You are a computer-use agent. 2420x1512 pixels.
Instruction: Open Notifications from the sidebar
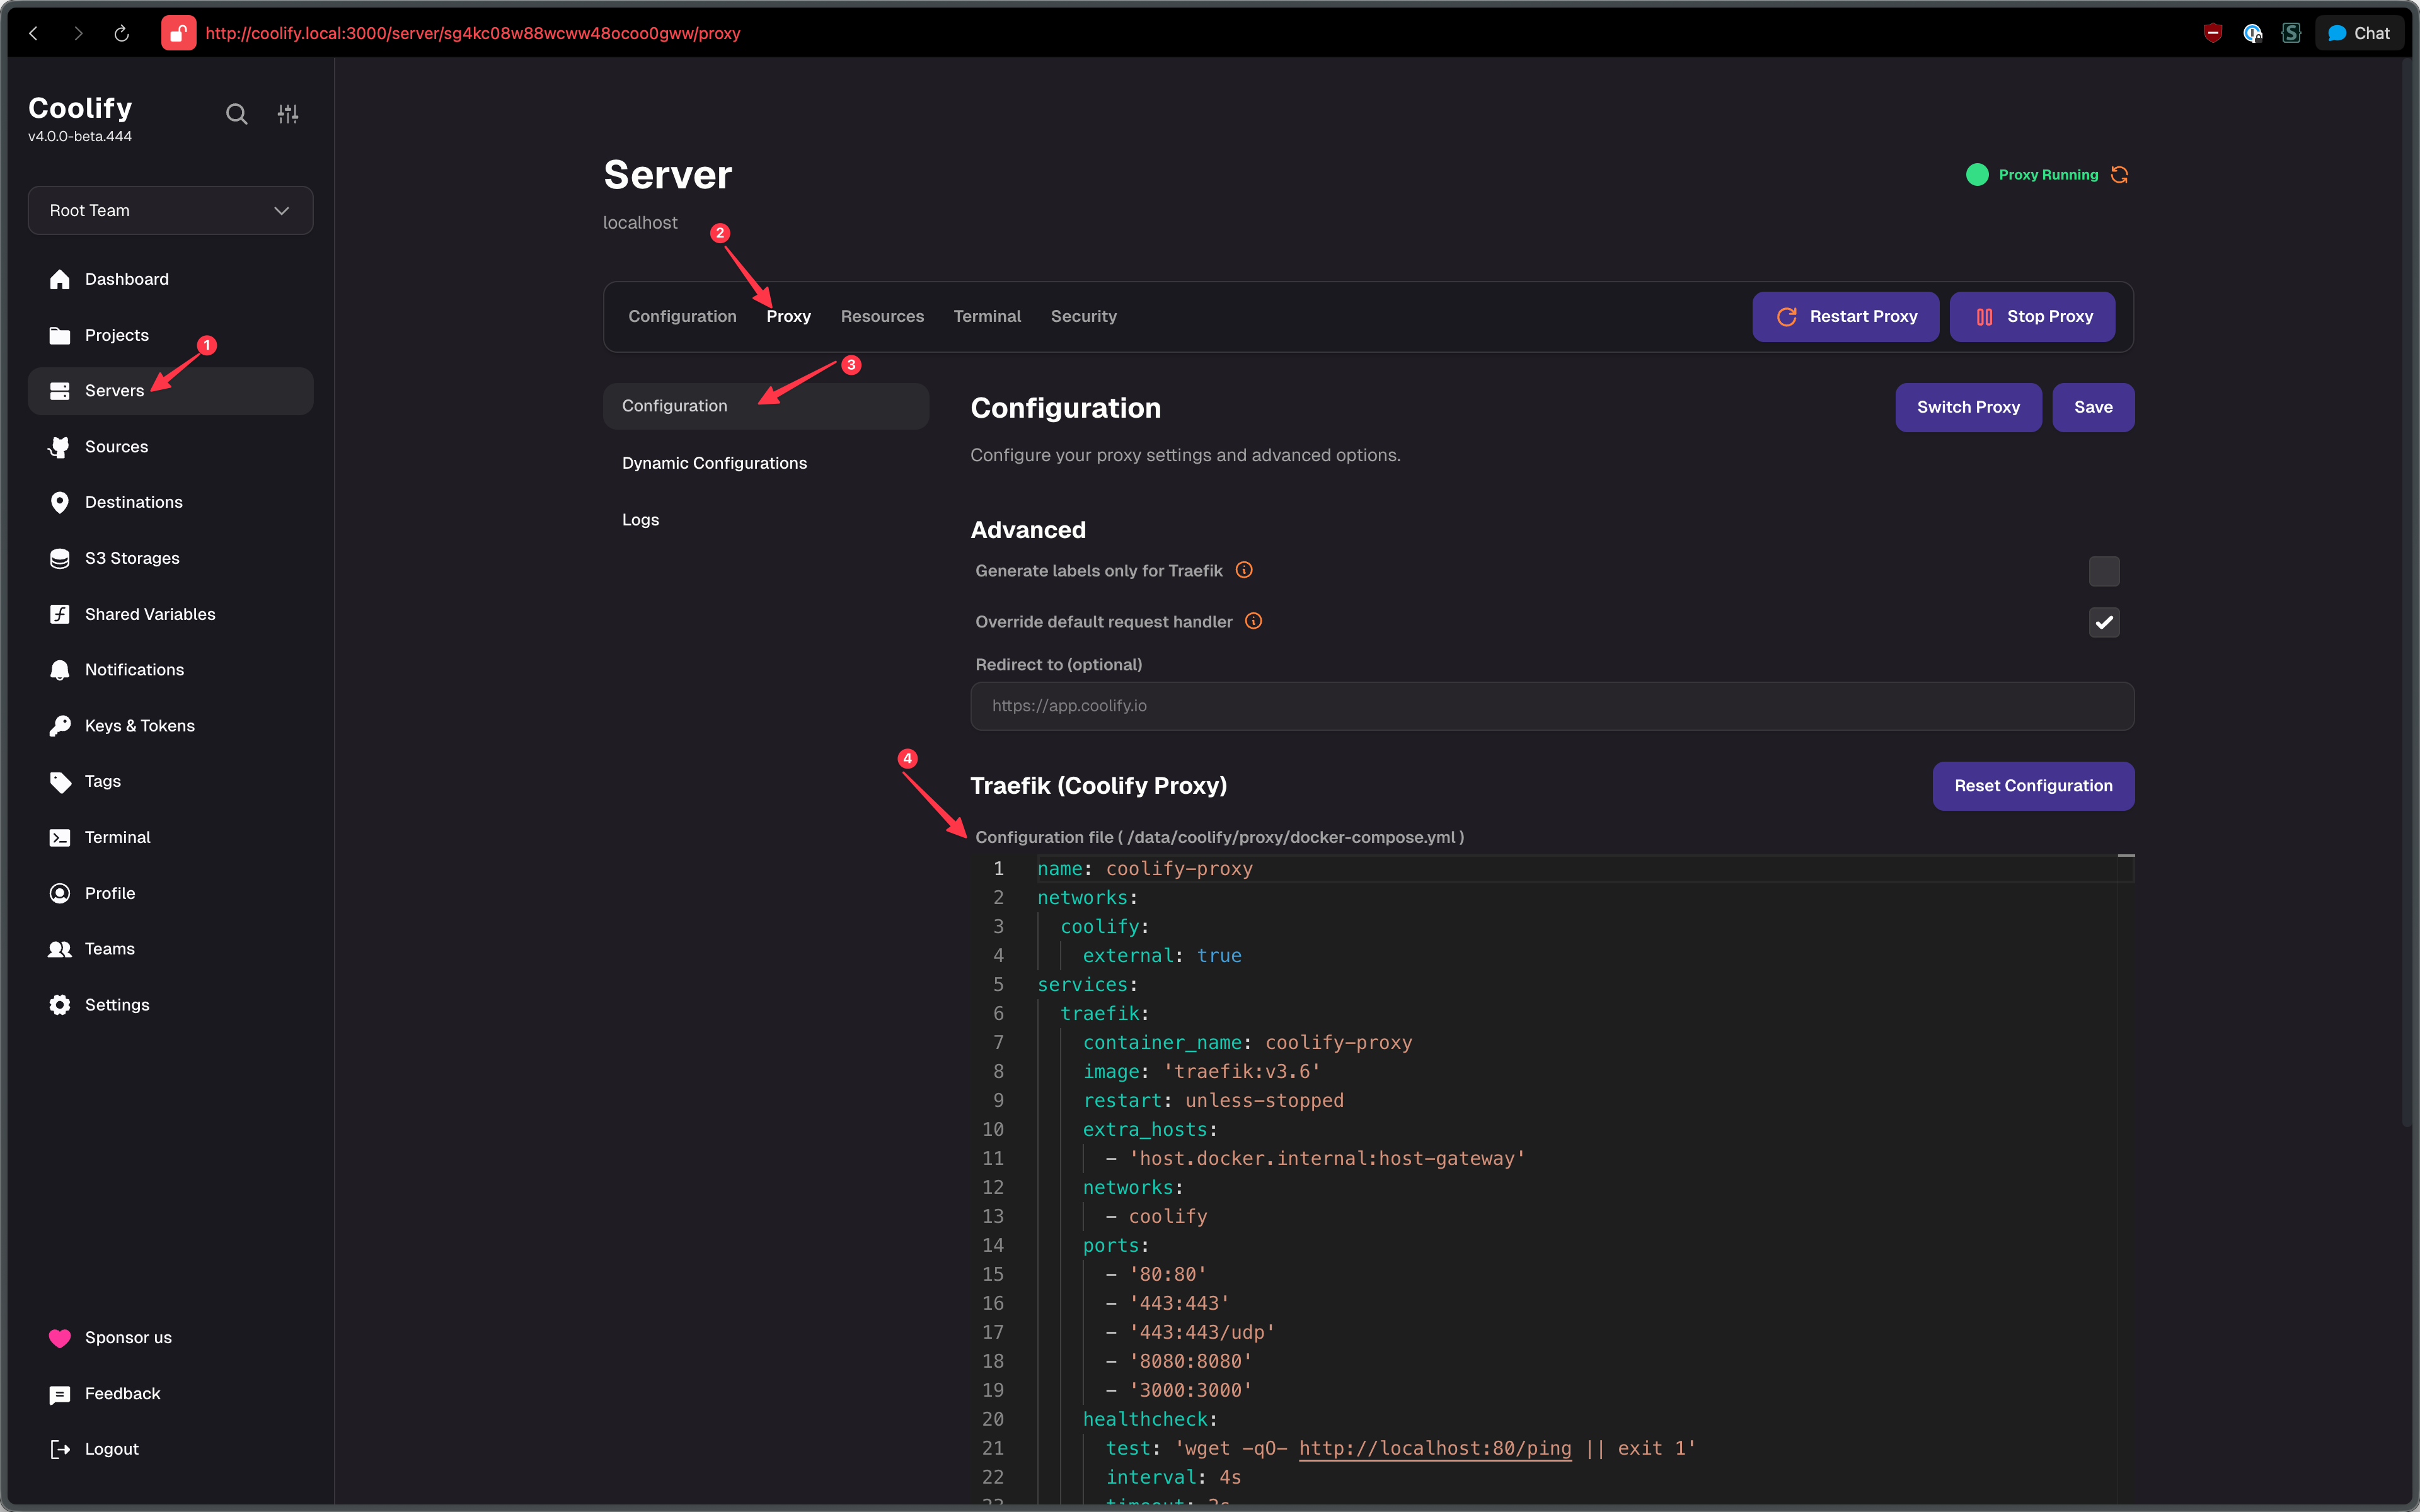pos(134,669)
